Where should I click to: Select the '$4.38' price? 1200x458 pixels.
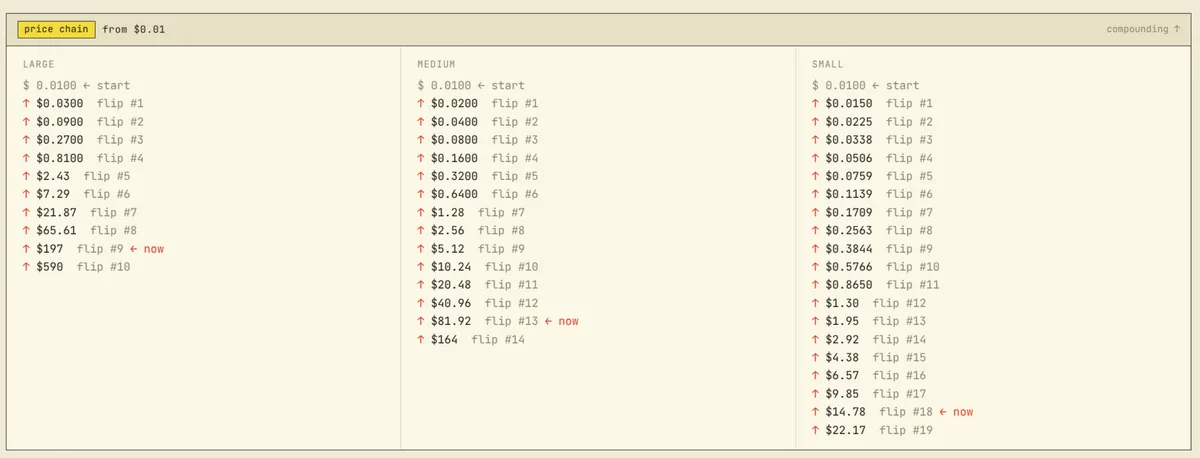(842, 357)
